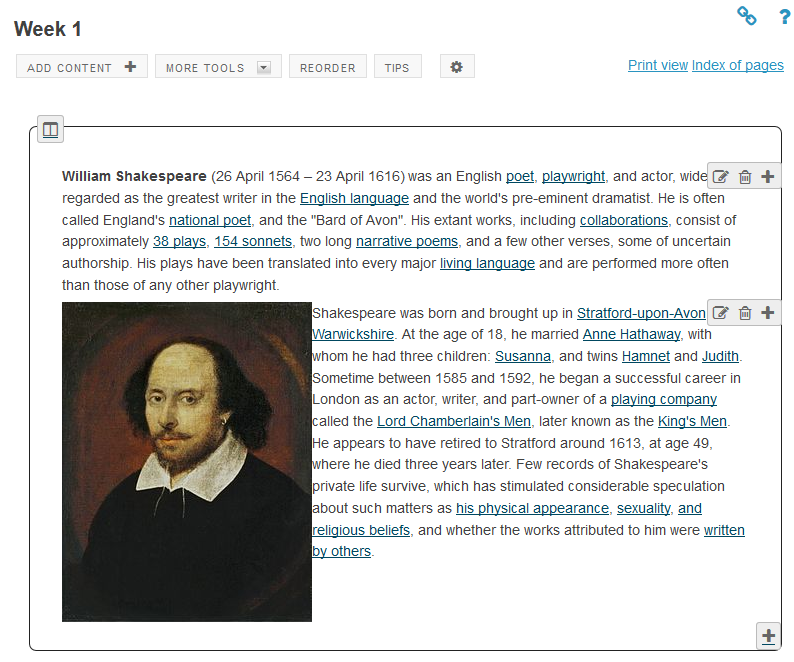Image resolution: width=794 pixels, height=662 pixels.
Task: Open the 'collaborations' link
Action: pyautogui.click(x=624, y=220)
